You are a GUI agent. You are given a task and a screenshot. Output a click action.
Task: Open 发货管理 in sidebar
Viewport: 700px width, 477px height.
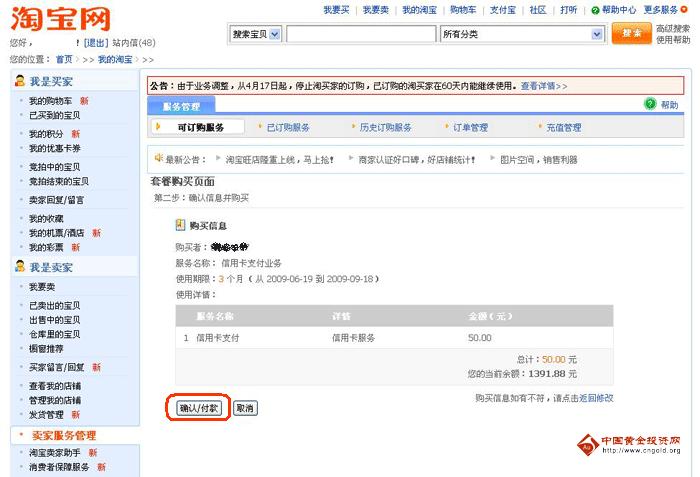point(46,414)
